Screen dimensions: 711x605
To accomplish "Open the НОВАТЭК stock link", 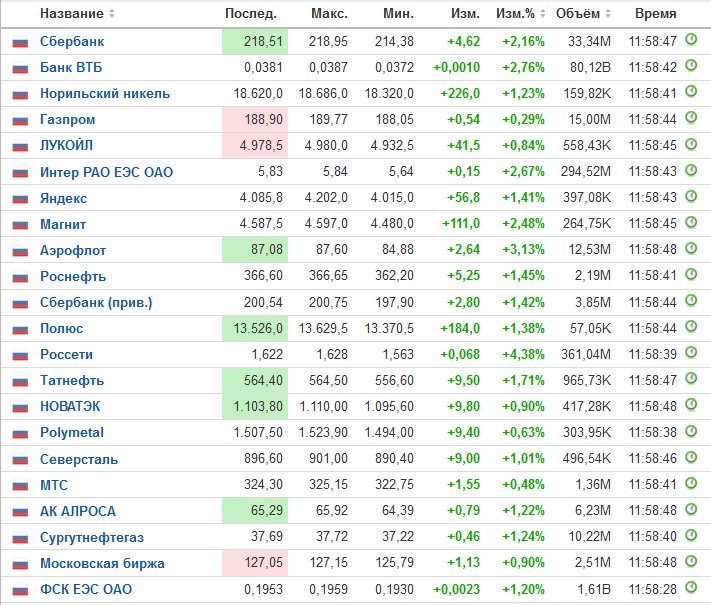I will pyautogui.click(x=70, y=406).
